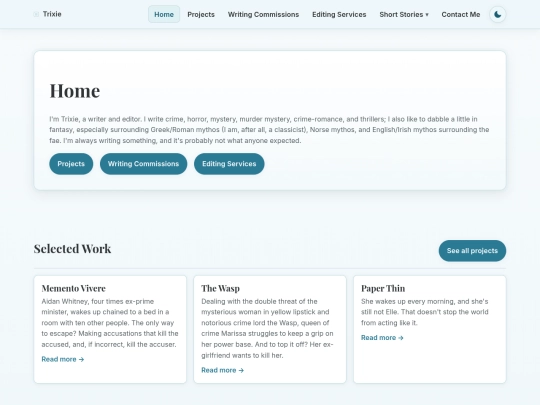Screen dimensions: 540x405
Task: Click Read more under Paper Thin
Action: [382, 338]
